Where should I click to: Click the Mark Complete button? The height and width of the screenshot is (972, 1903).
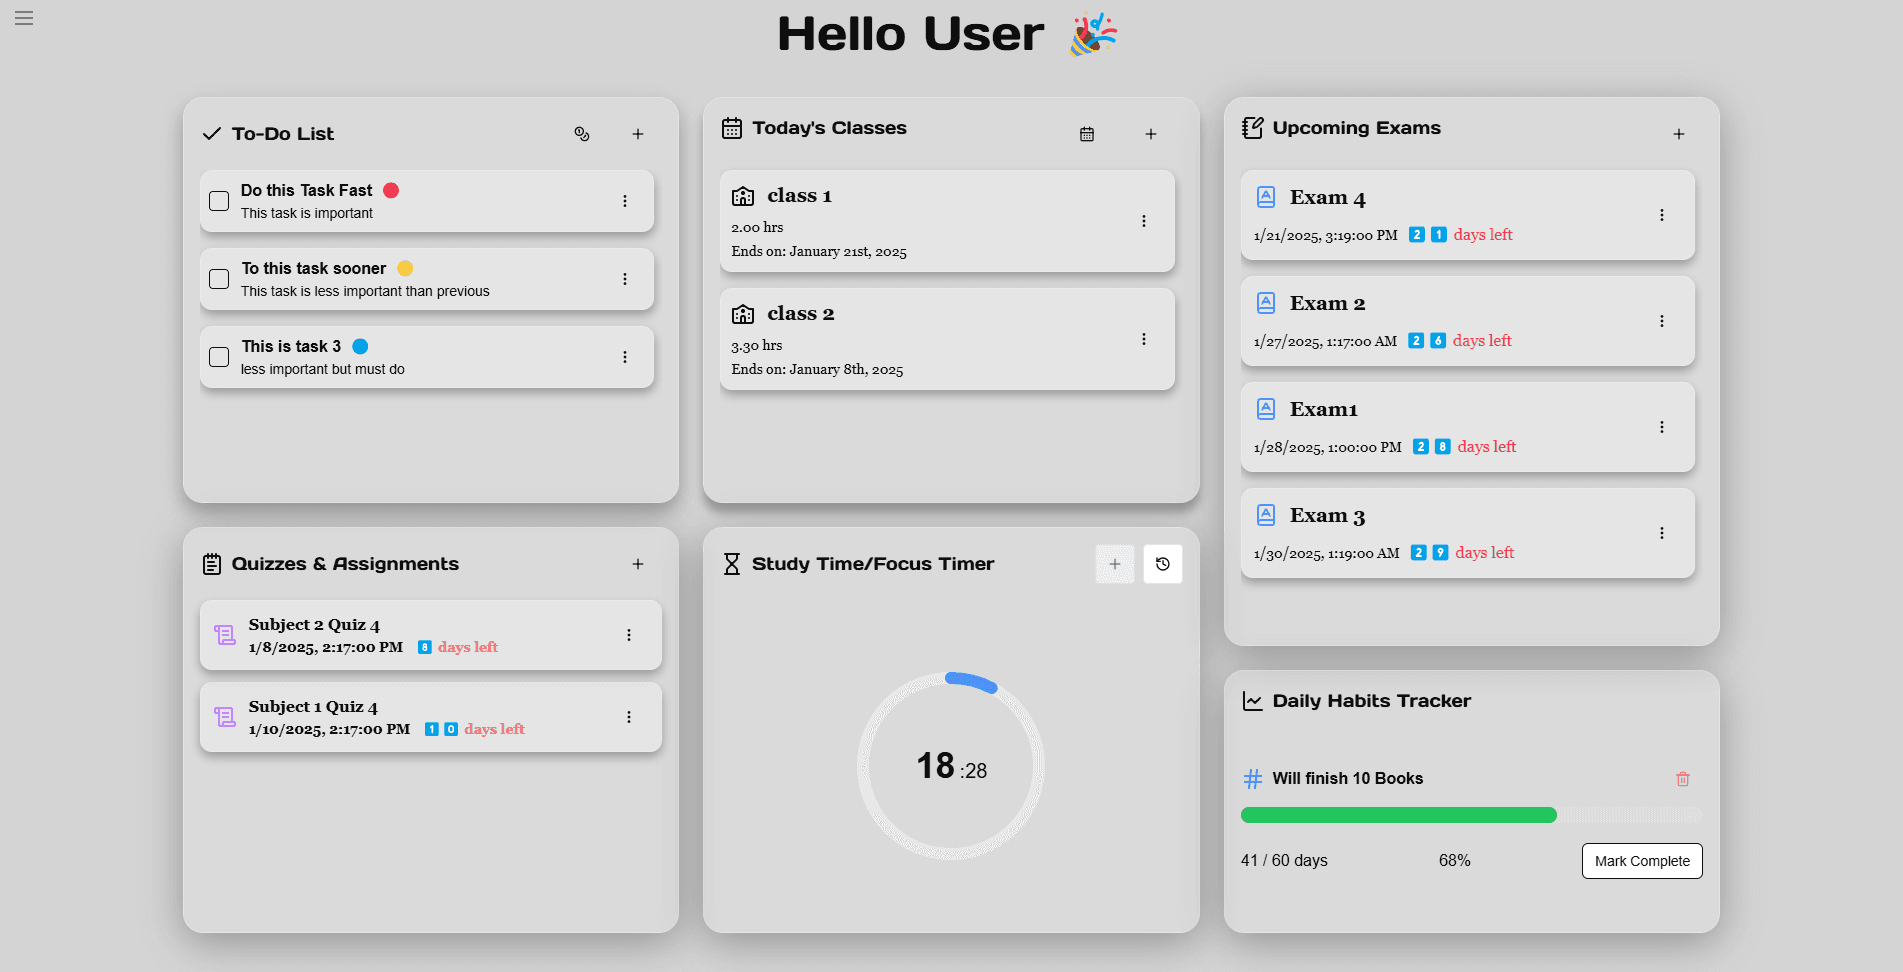(1641, 860)
